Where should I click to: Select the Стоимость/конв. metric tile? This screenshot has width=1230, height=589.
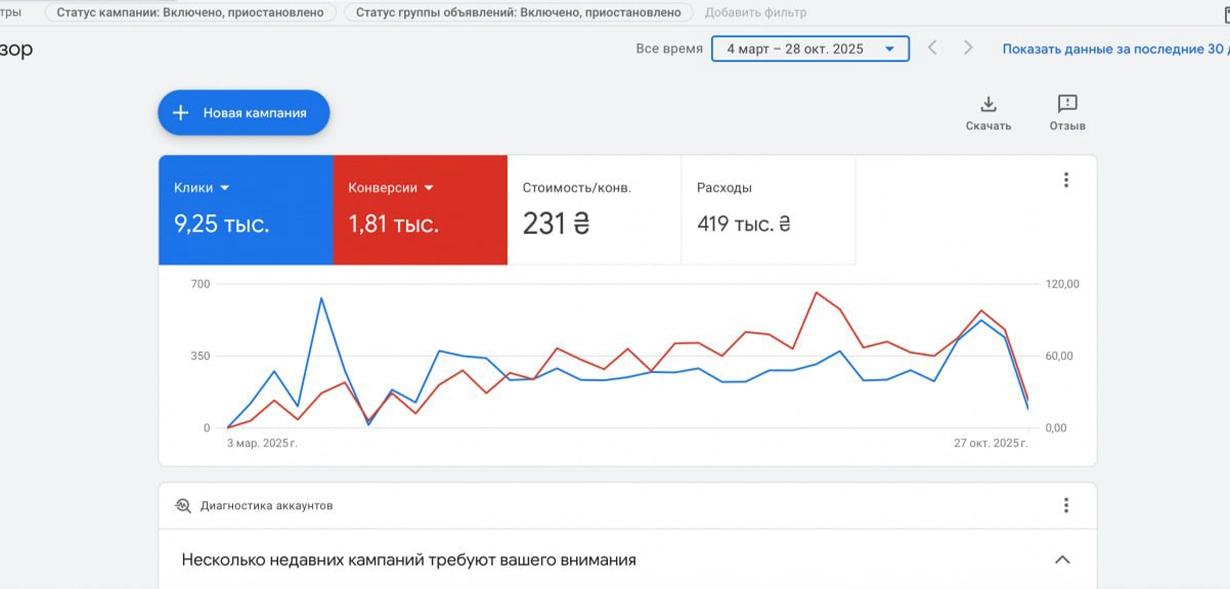[594, 210]
